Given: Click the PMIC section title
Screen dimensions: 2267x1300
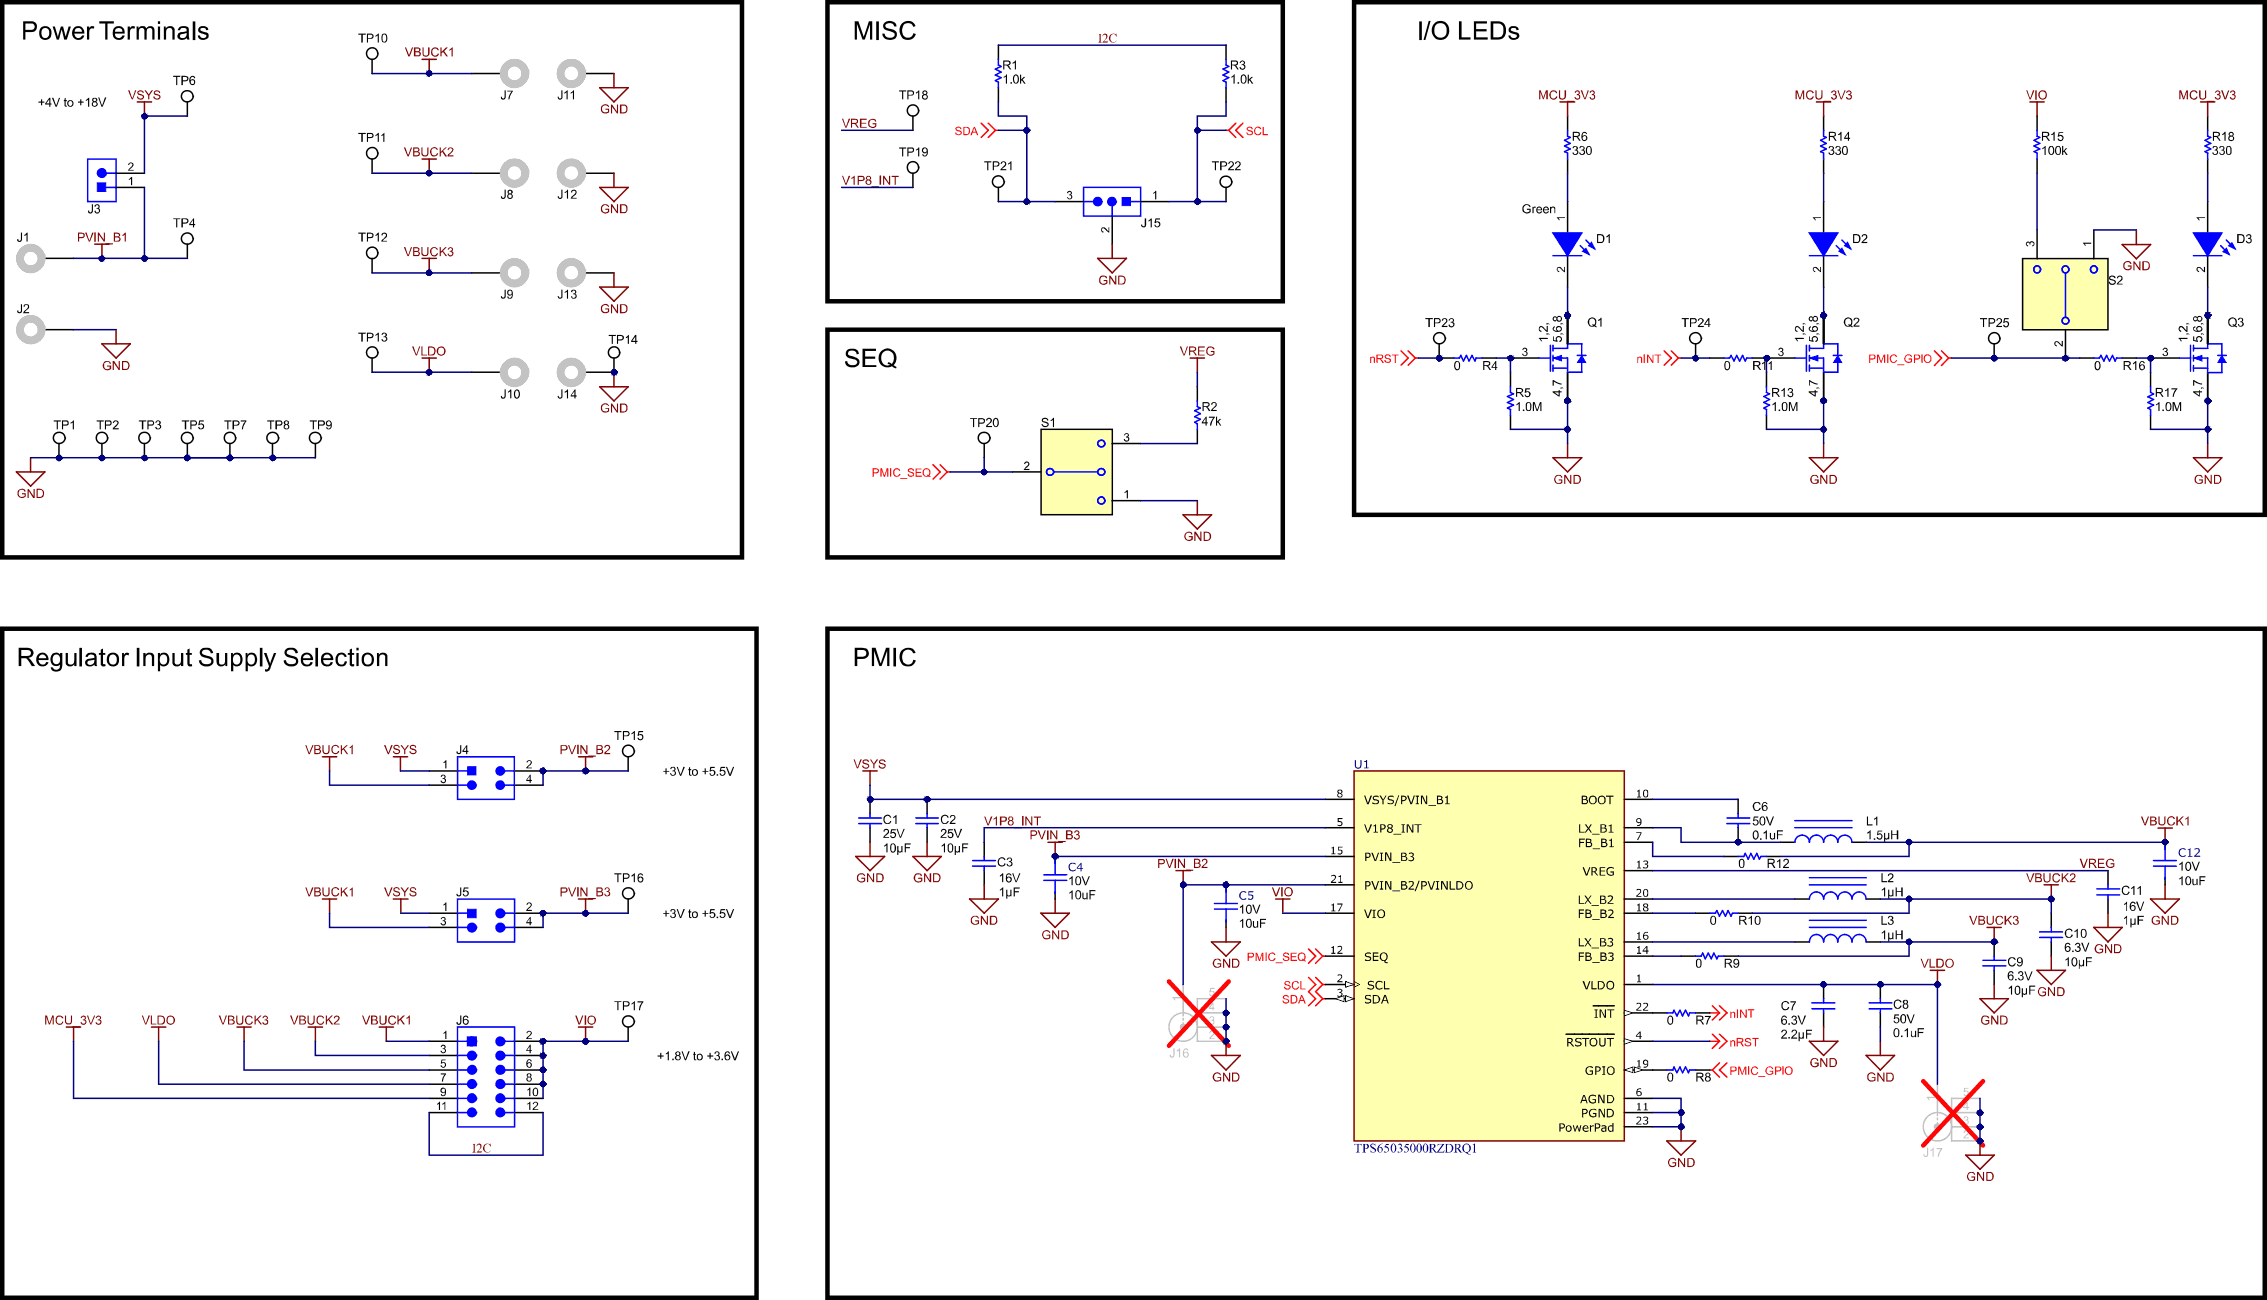Looking at the screenshot, I should click(x=884, y=657).
